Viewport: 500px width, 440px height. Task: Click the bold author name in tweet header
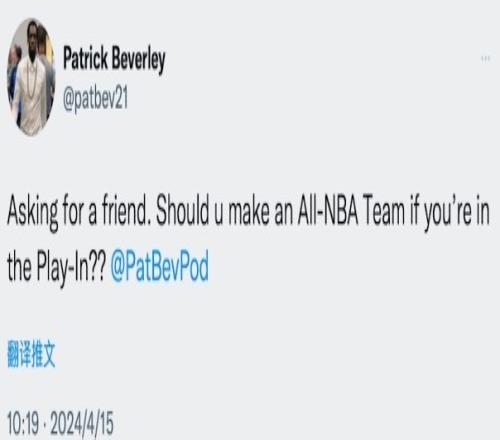pos(114,59)
